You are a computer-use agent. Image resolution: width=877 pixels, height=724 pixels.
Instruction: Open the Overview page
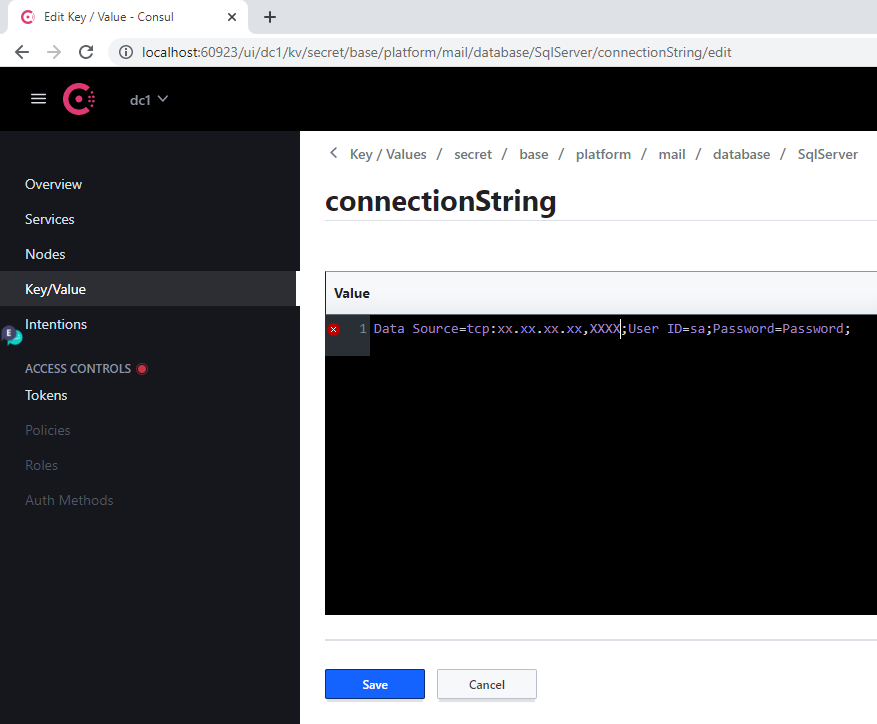(x=53, y=184)
